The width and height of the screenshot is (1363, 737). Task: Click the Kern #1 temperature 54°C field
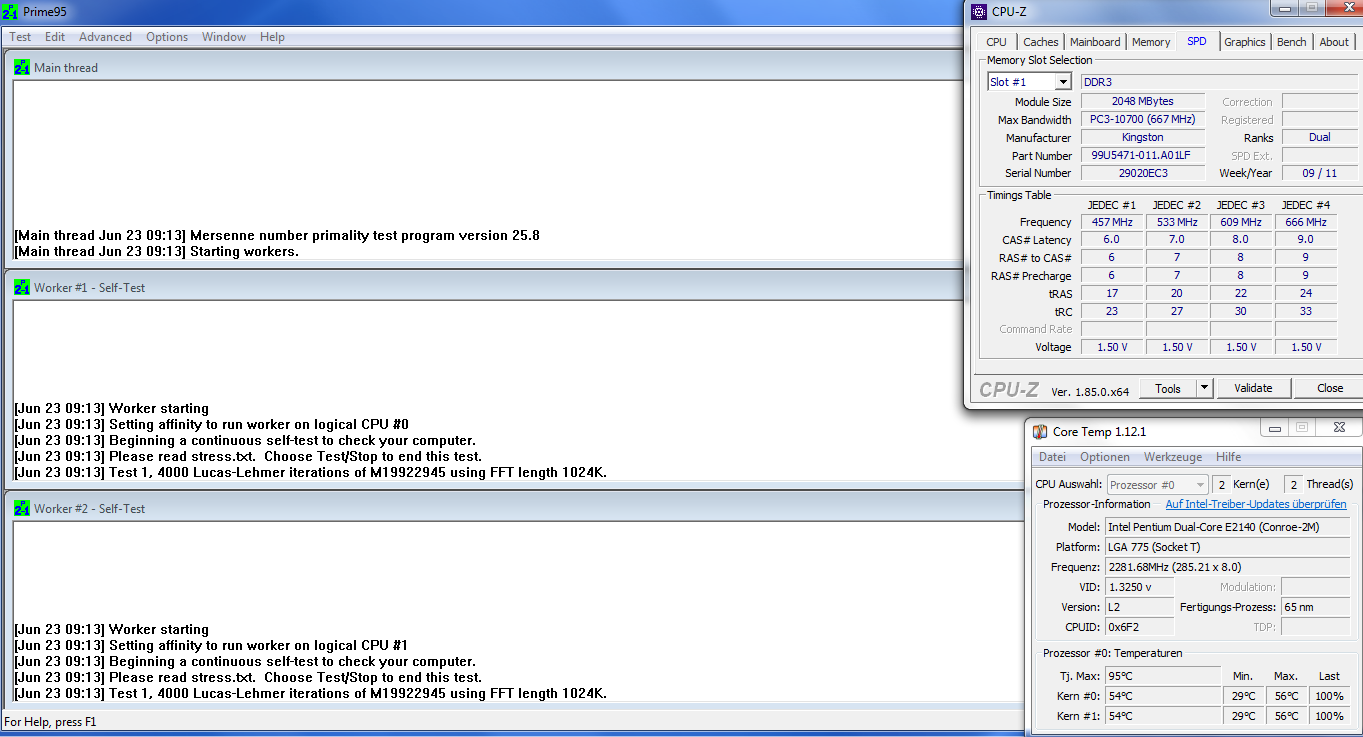point(1163,716)
